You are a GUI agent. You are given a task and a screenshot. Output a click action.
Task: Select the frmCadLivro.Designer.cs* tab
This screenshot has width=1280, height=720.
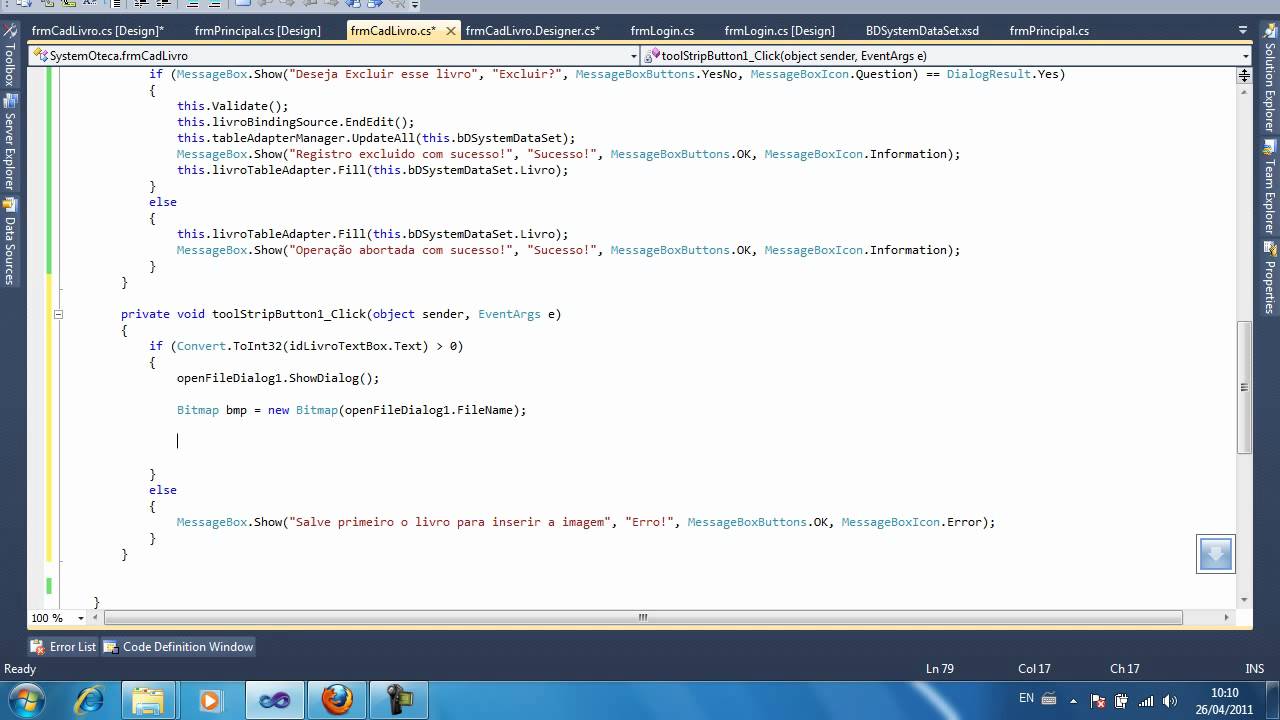(534, 31)
